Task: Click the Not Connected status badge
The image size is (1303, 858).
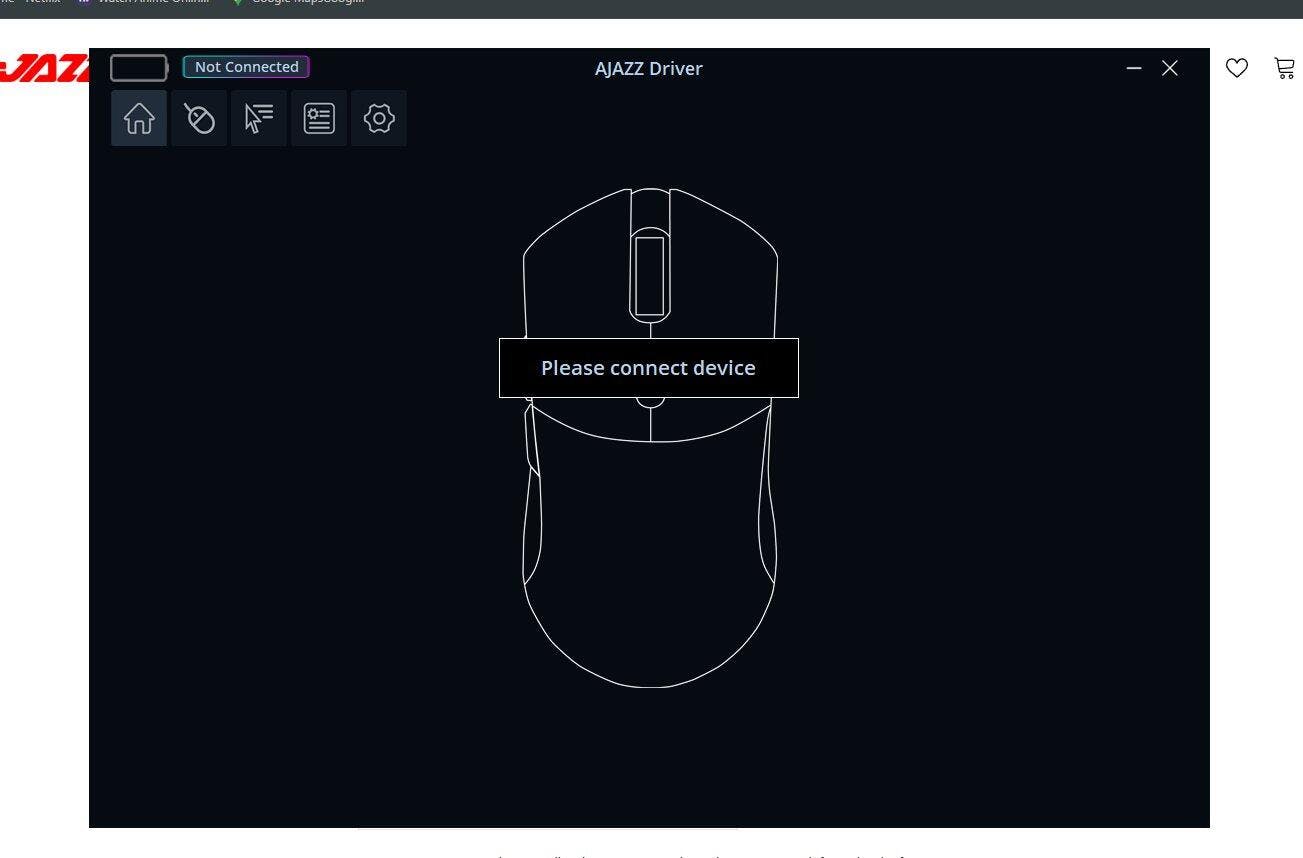Action: [x=246, y=67]
